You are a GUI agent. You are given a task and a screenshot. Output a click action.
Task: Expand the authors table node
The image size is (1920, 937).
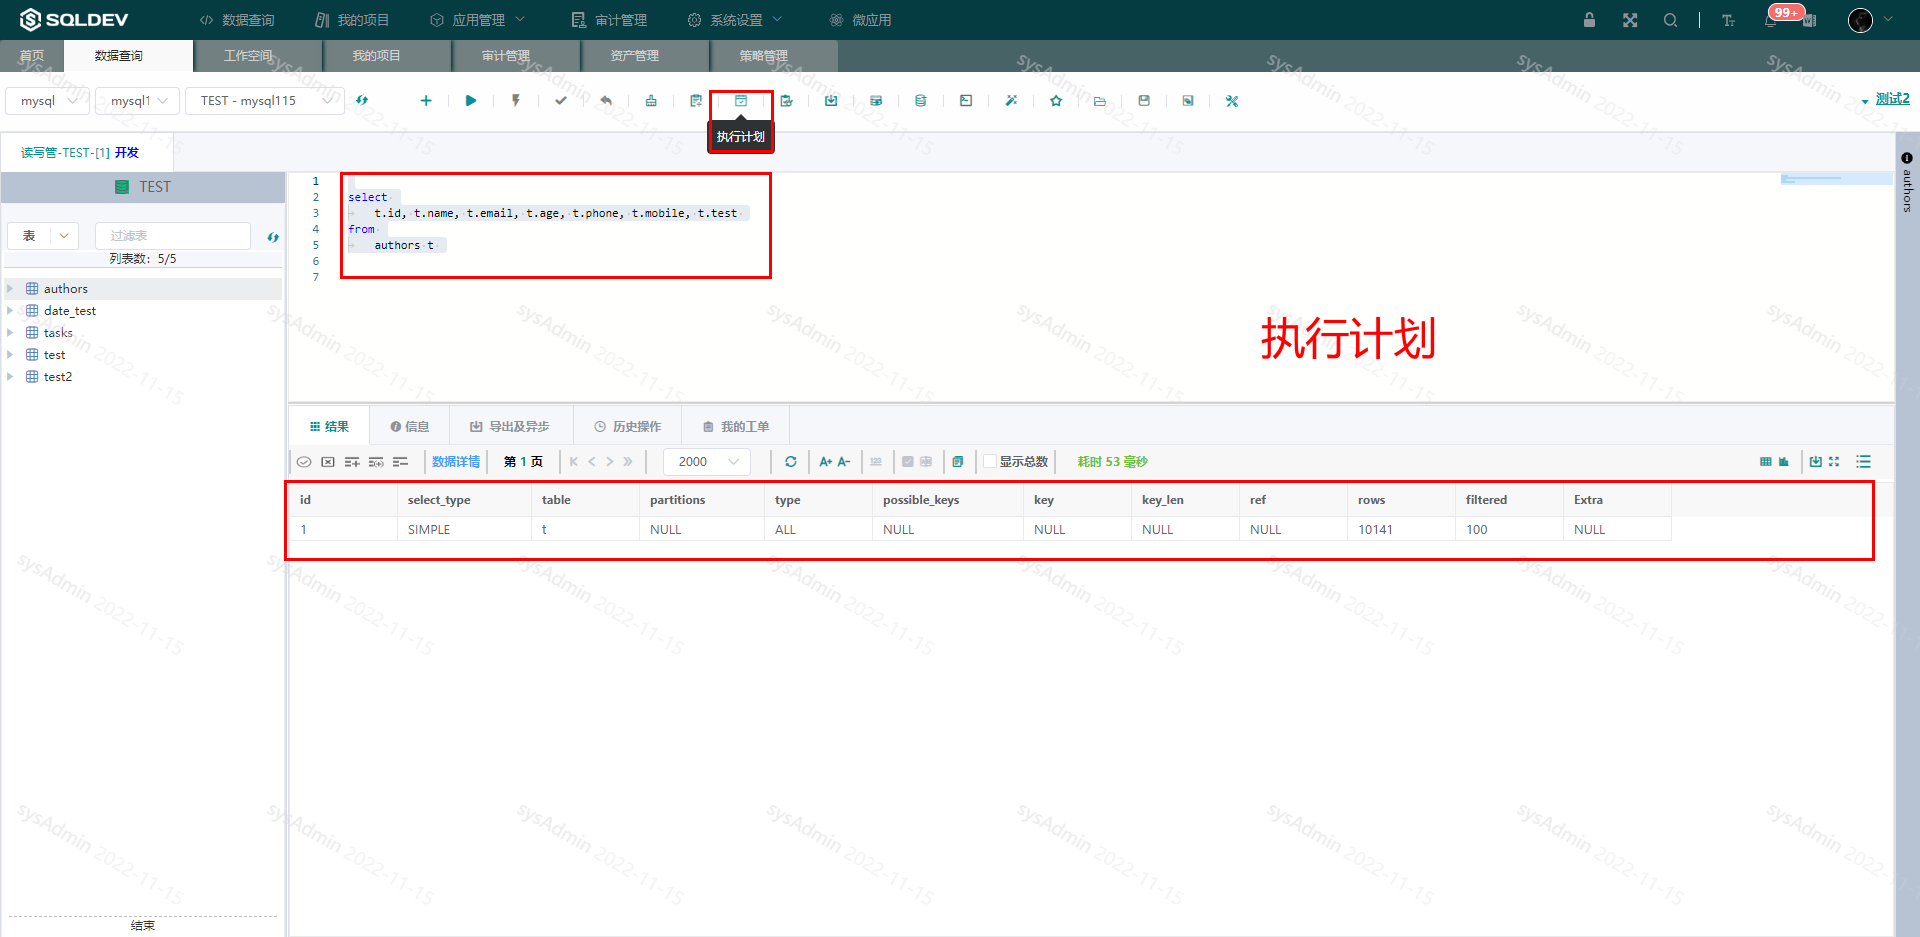click(x=10, y=289)
